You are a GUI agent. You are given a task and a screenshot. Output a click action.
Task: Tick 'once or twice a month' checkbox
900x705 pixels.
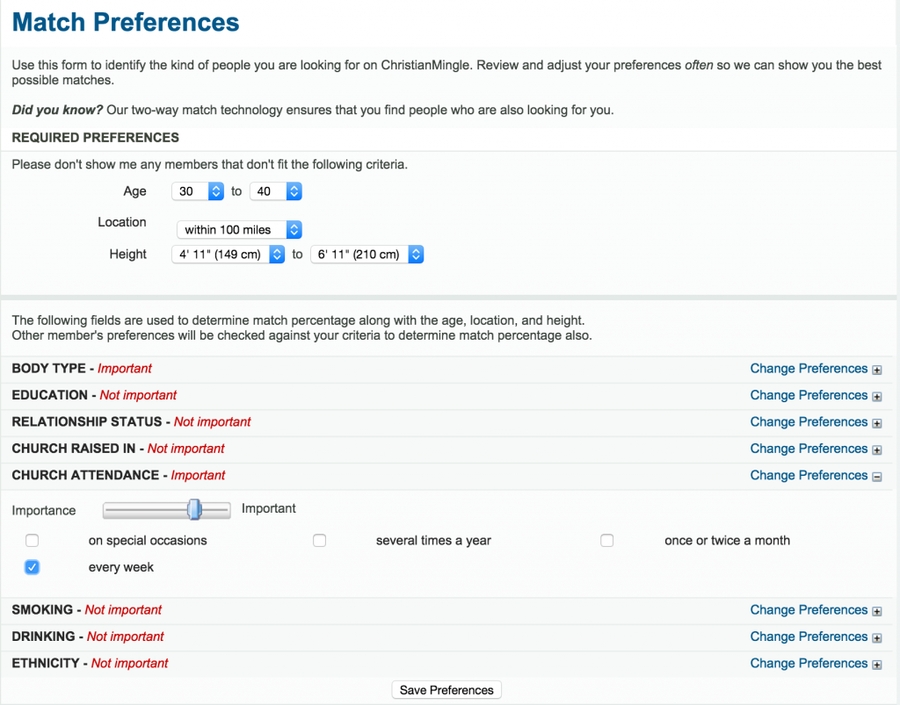pos(607,541)
